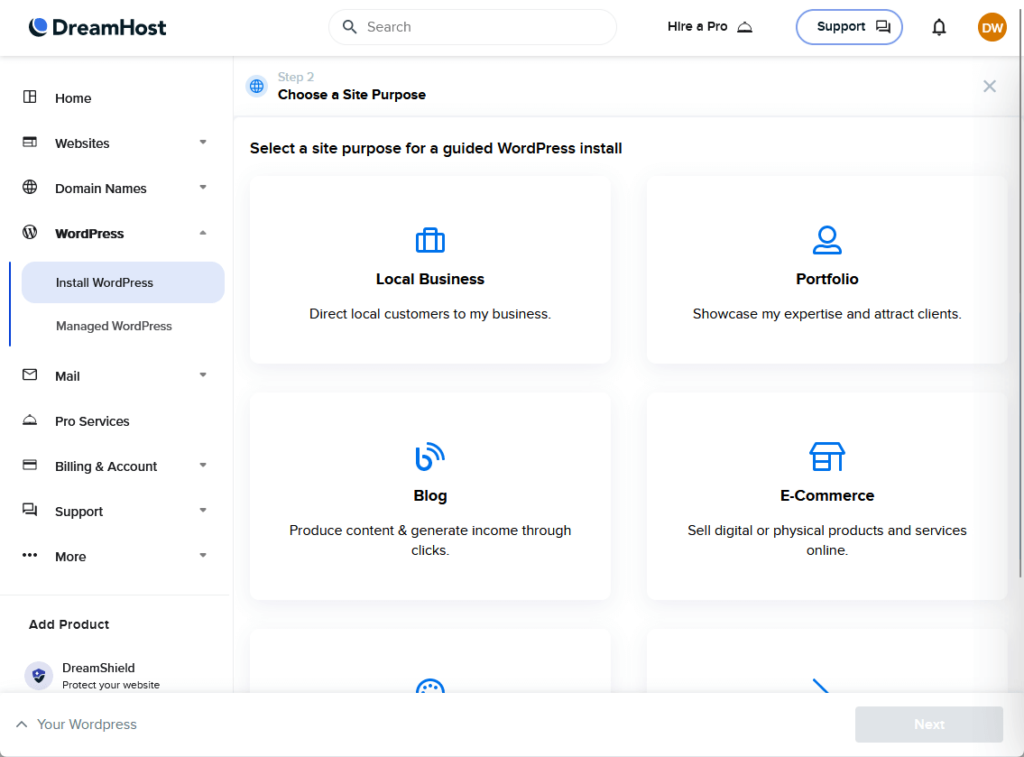This screenshot has width=1024, height=757.
Task: Click the Blog feed icon
Action: [430, 457]
